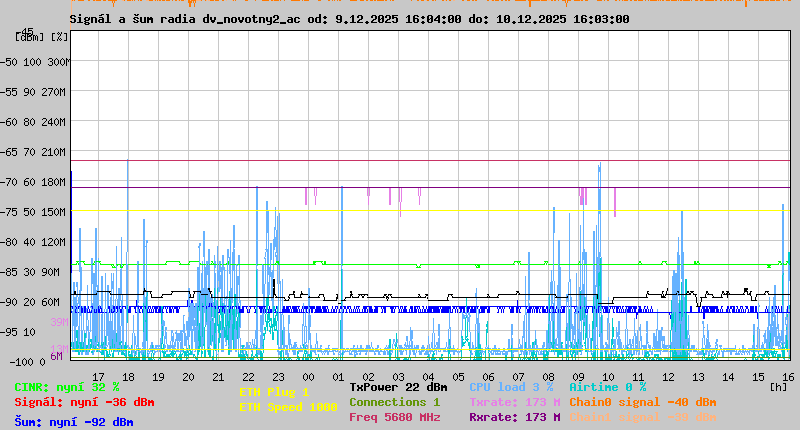
Task: Click the CPU load 3 % legend entry
Action: [511, 387]
